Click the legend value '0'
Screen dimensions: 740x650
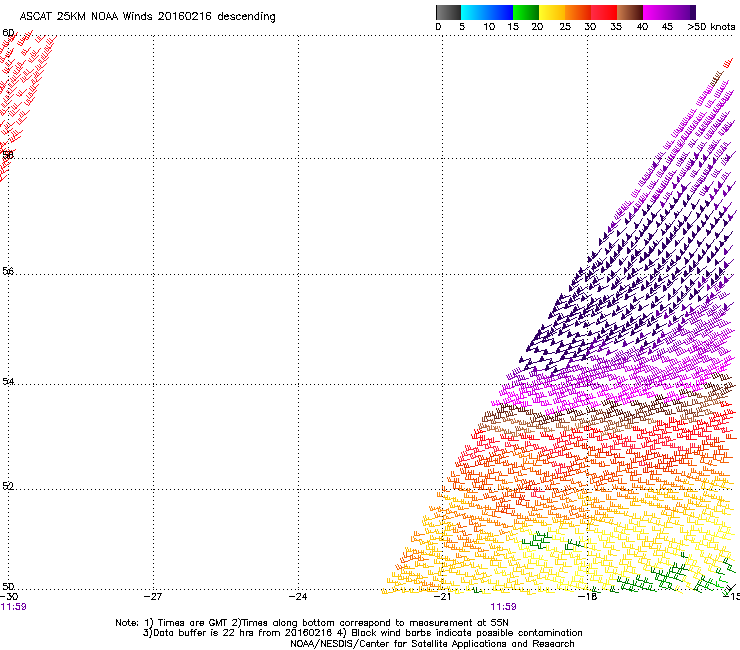438,27
